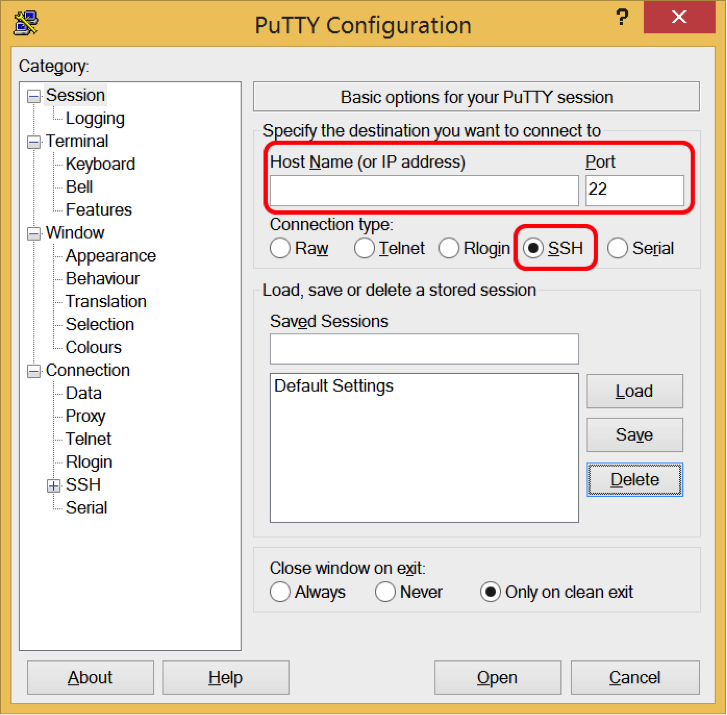Select the Raw connection type
This screenshot has width=727, height=715.
coord(281,248)
